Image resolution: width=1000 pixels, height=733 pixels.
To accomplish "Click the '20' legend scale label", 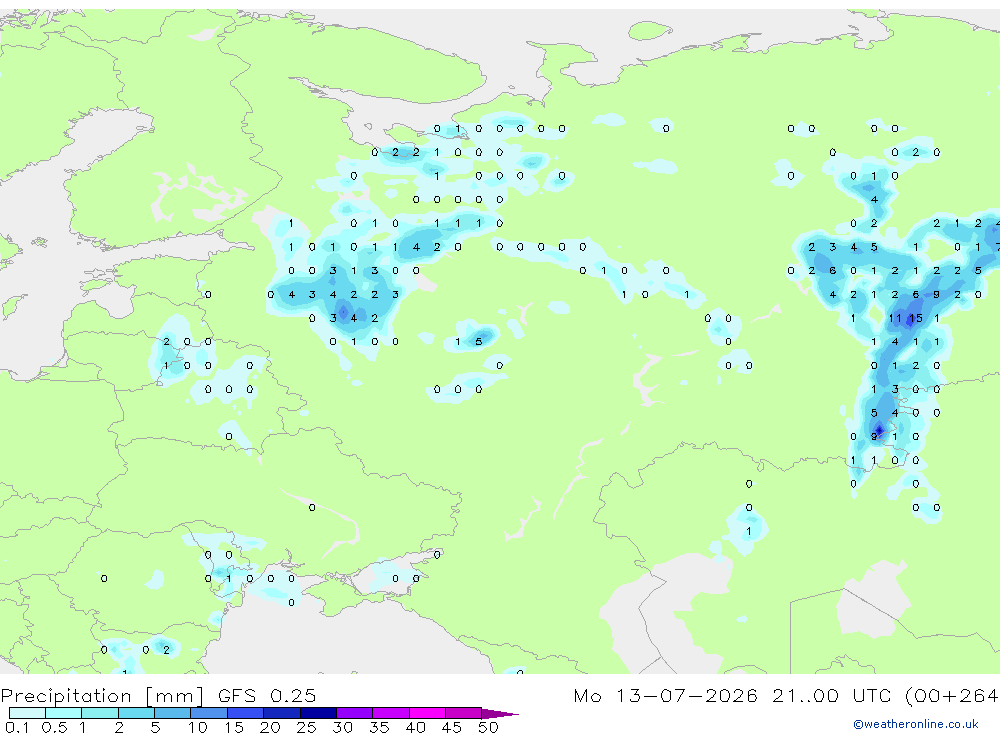I will [x=270, y=727].
